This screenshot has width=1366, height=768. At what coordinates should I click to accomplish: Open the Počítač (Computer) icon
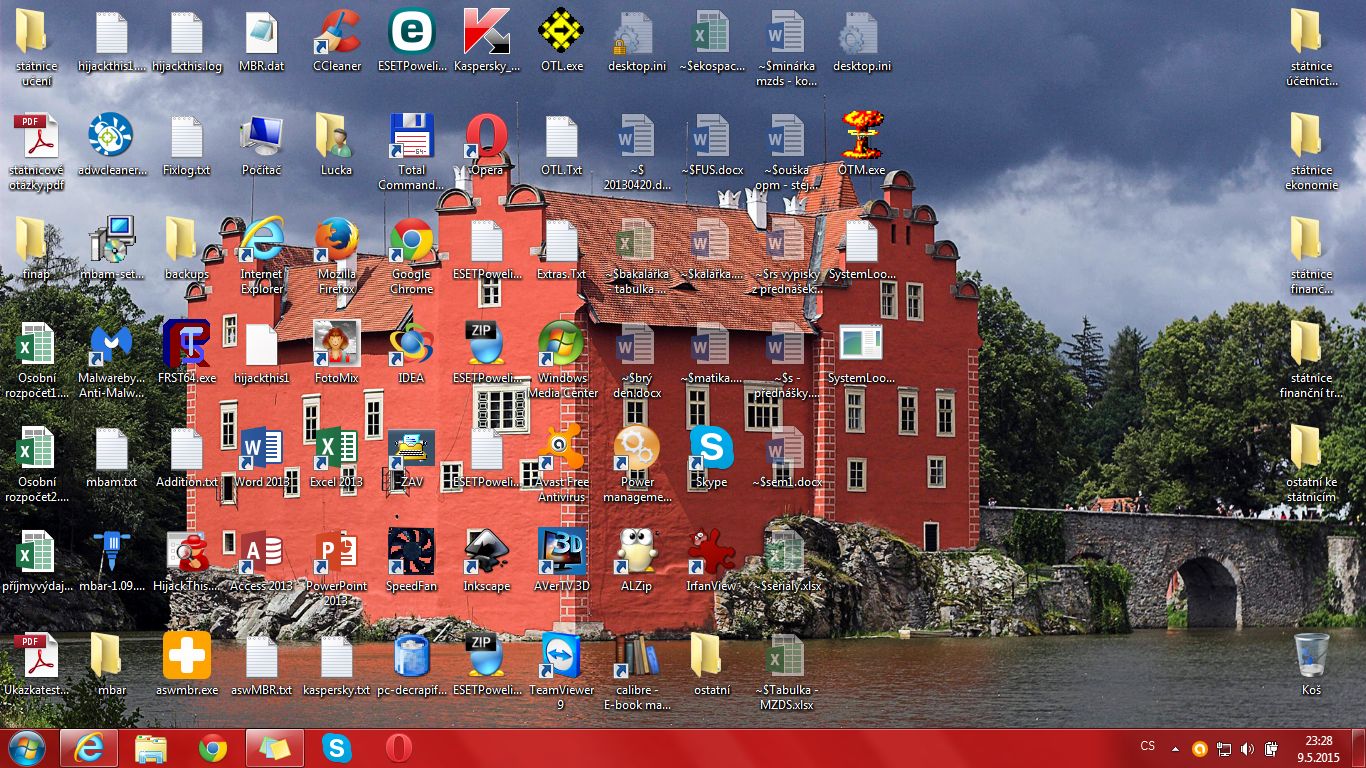(x=261, y=145)
